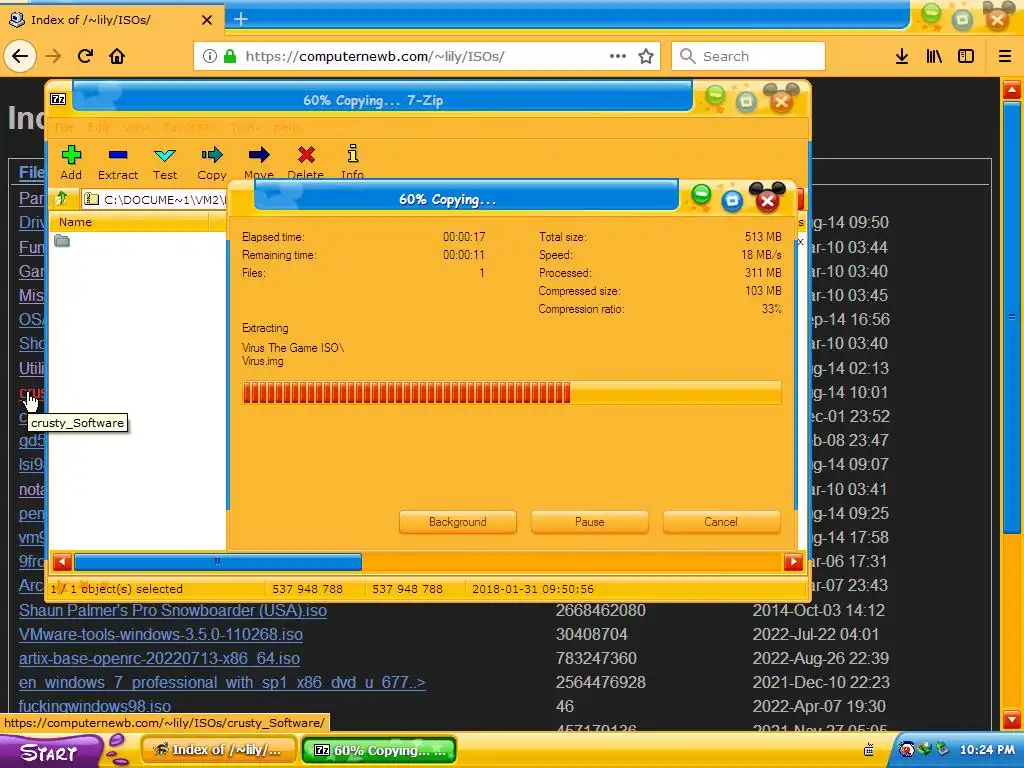The width and height of the screenshot is (1024, 768).
Task: Open page actions three-dot menu in address bar
Action: 618,56
